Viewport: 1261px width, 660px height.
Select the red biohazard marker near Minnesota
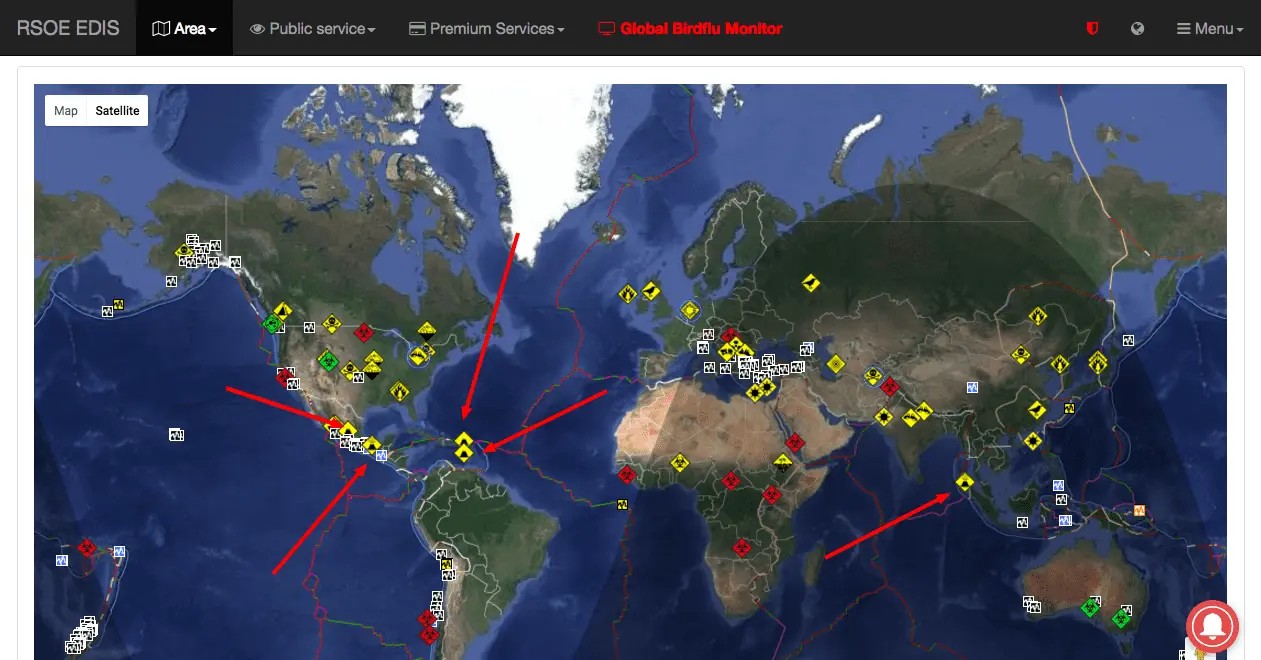point(365,332)
